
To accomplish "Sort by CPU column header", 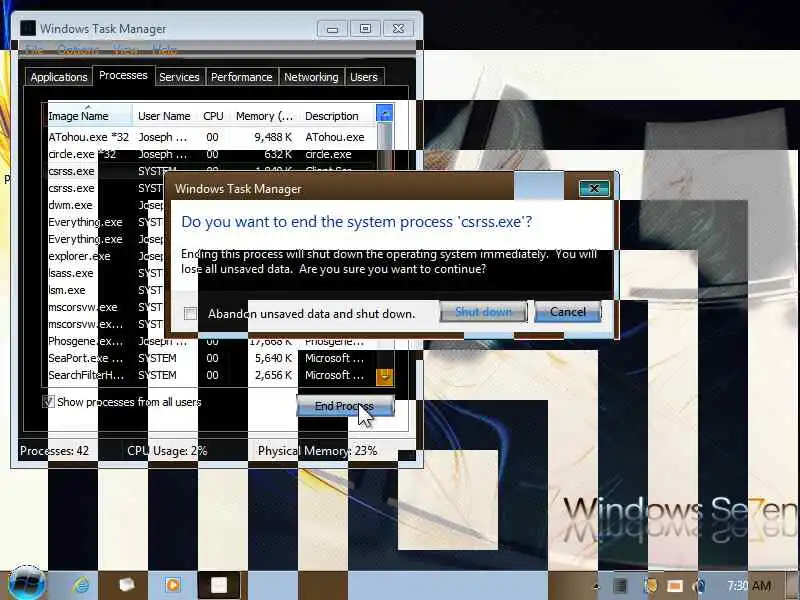I will tap(213, 116).
